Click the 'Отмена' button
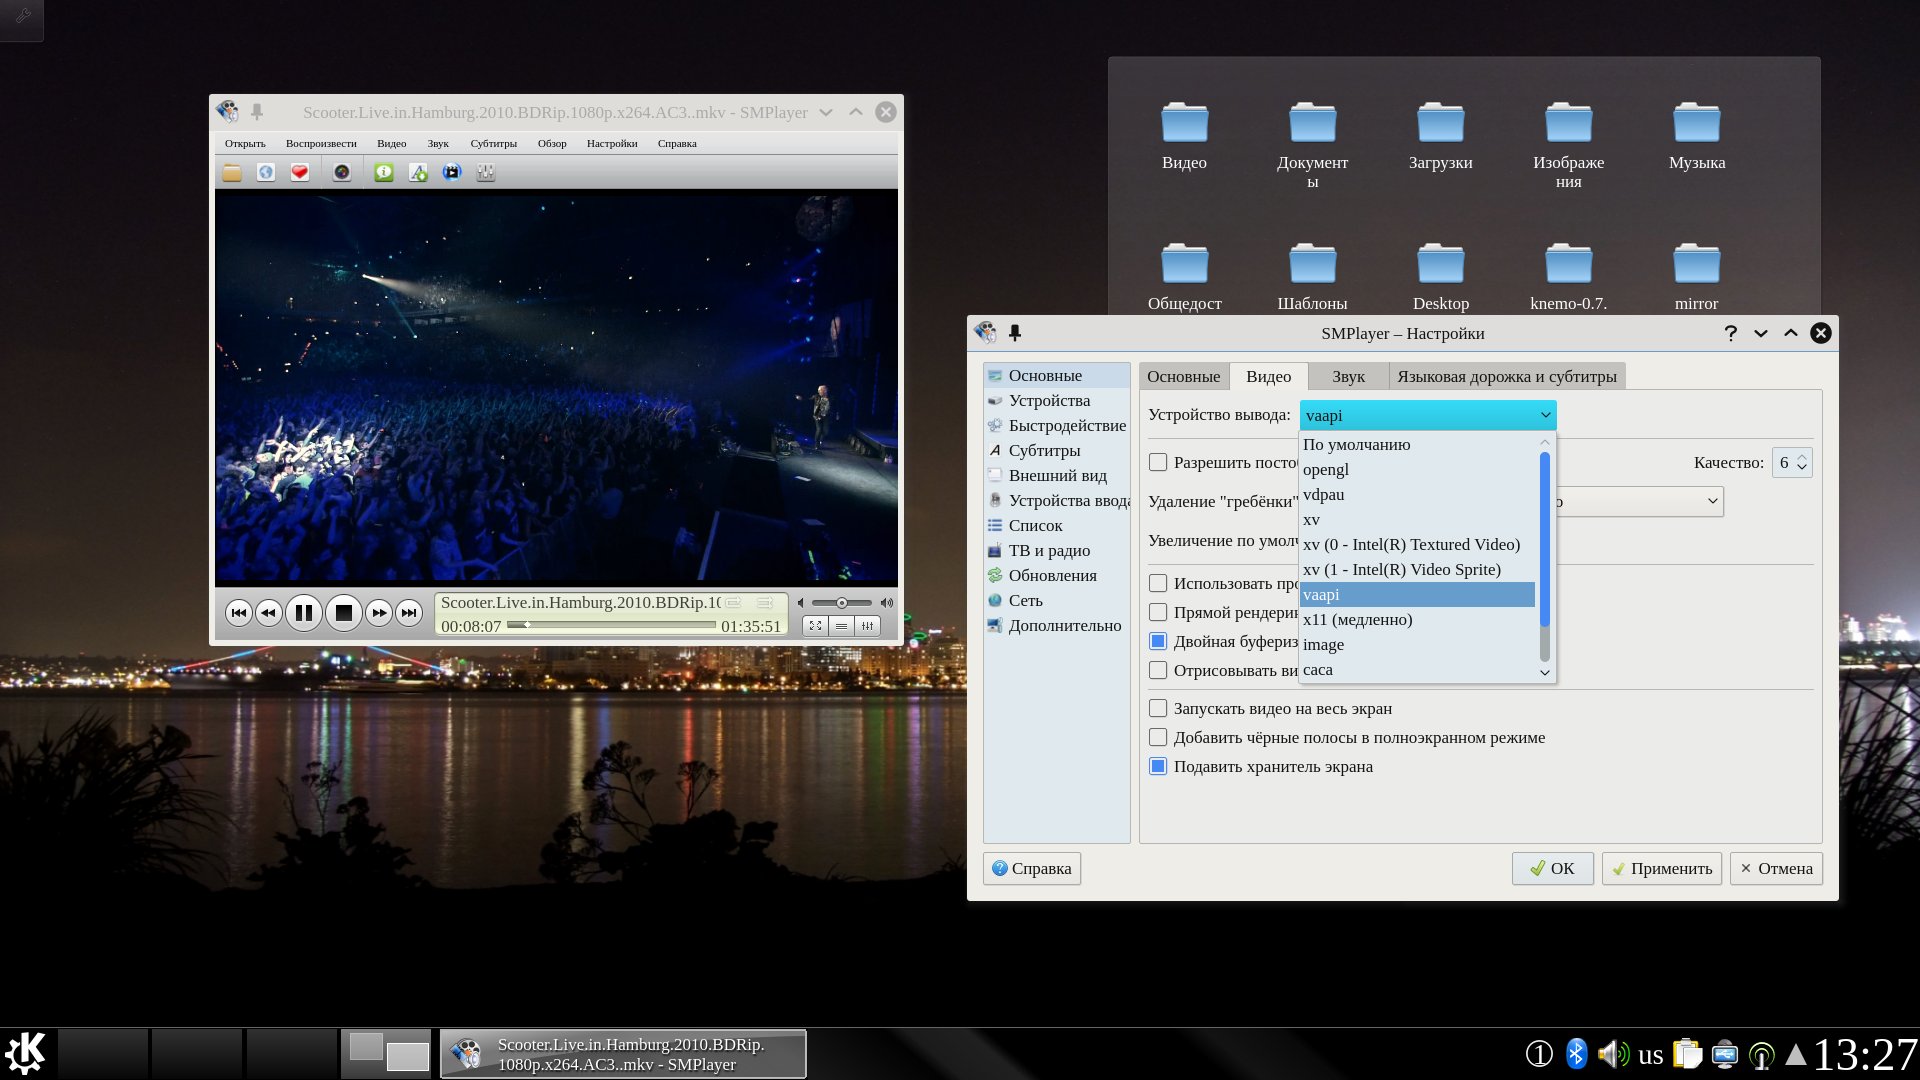This screenshot has height=1080, width=1920. click(1776, 869)
